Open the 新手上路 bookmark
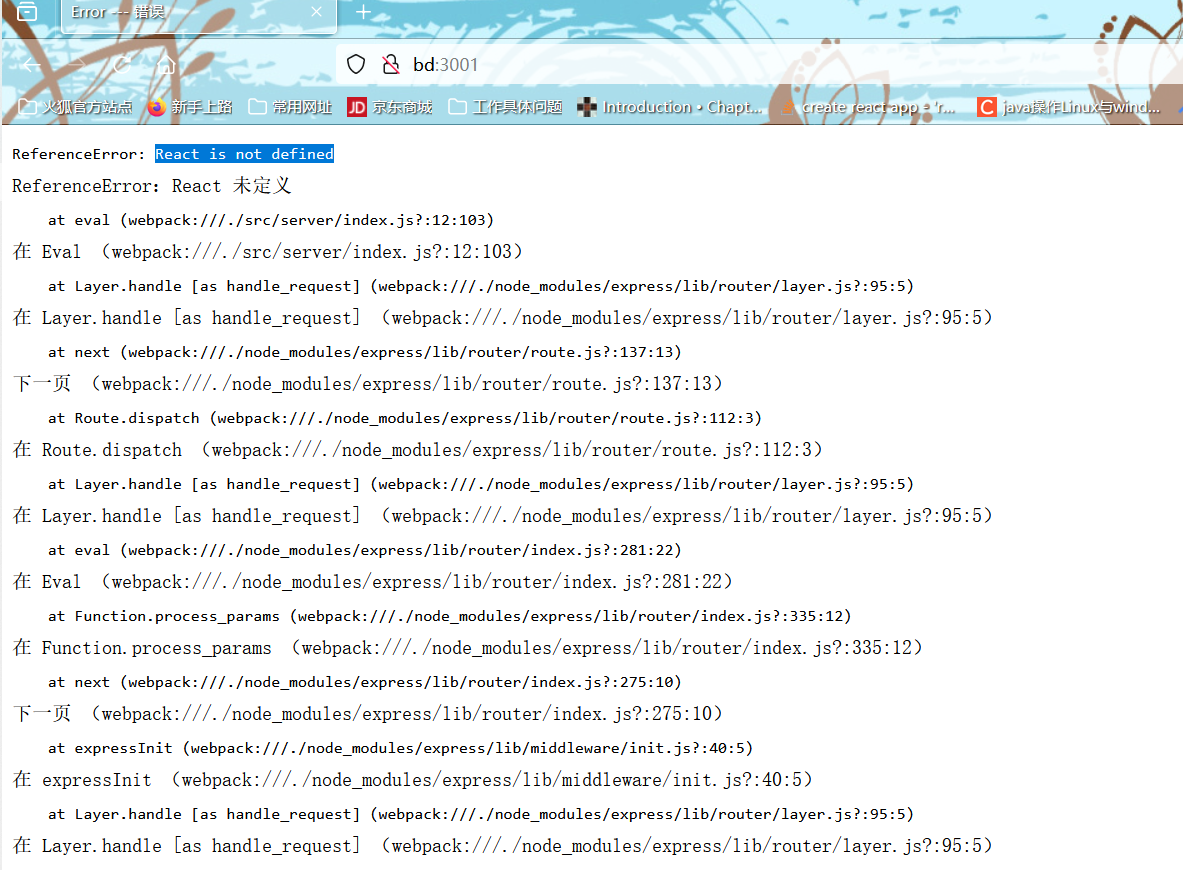The width and height of the screenshot is (1183, 870). pyautogui.click(x=190, y=107)
